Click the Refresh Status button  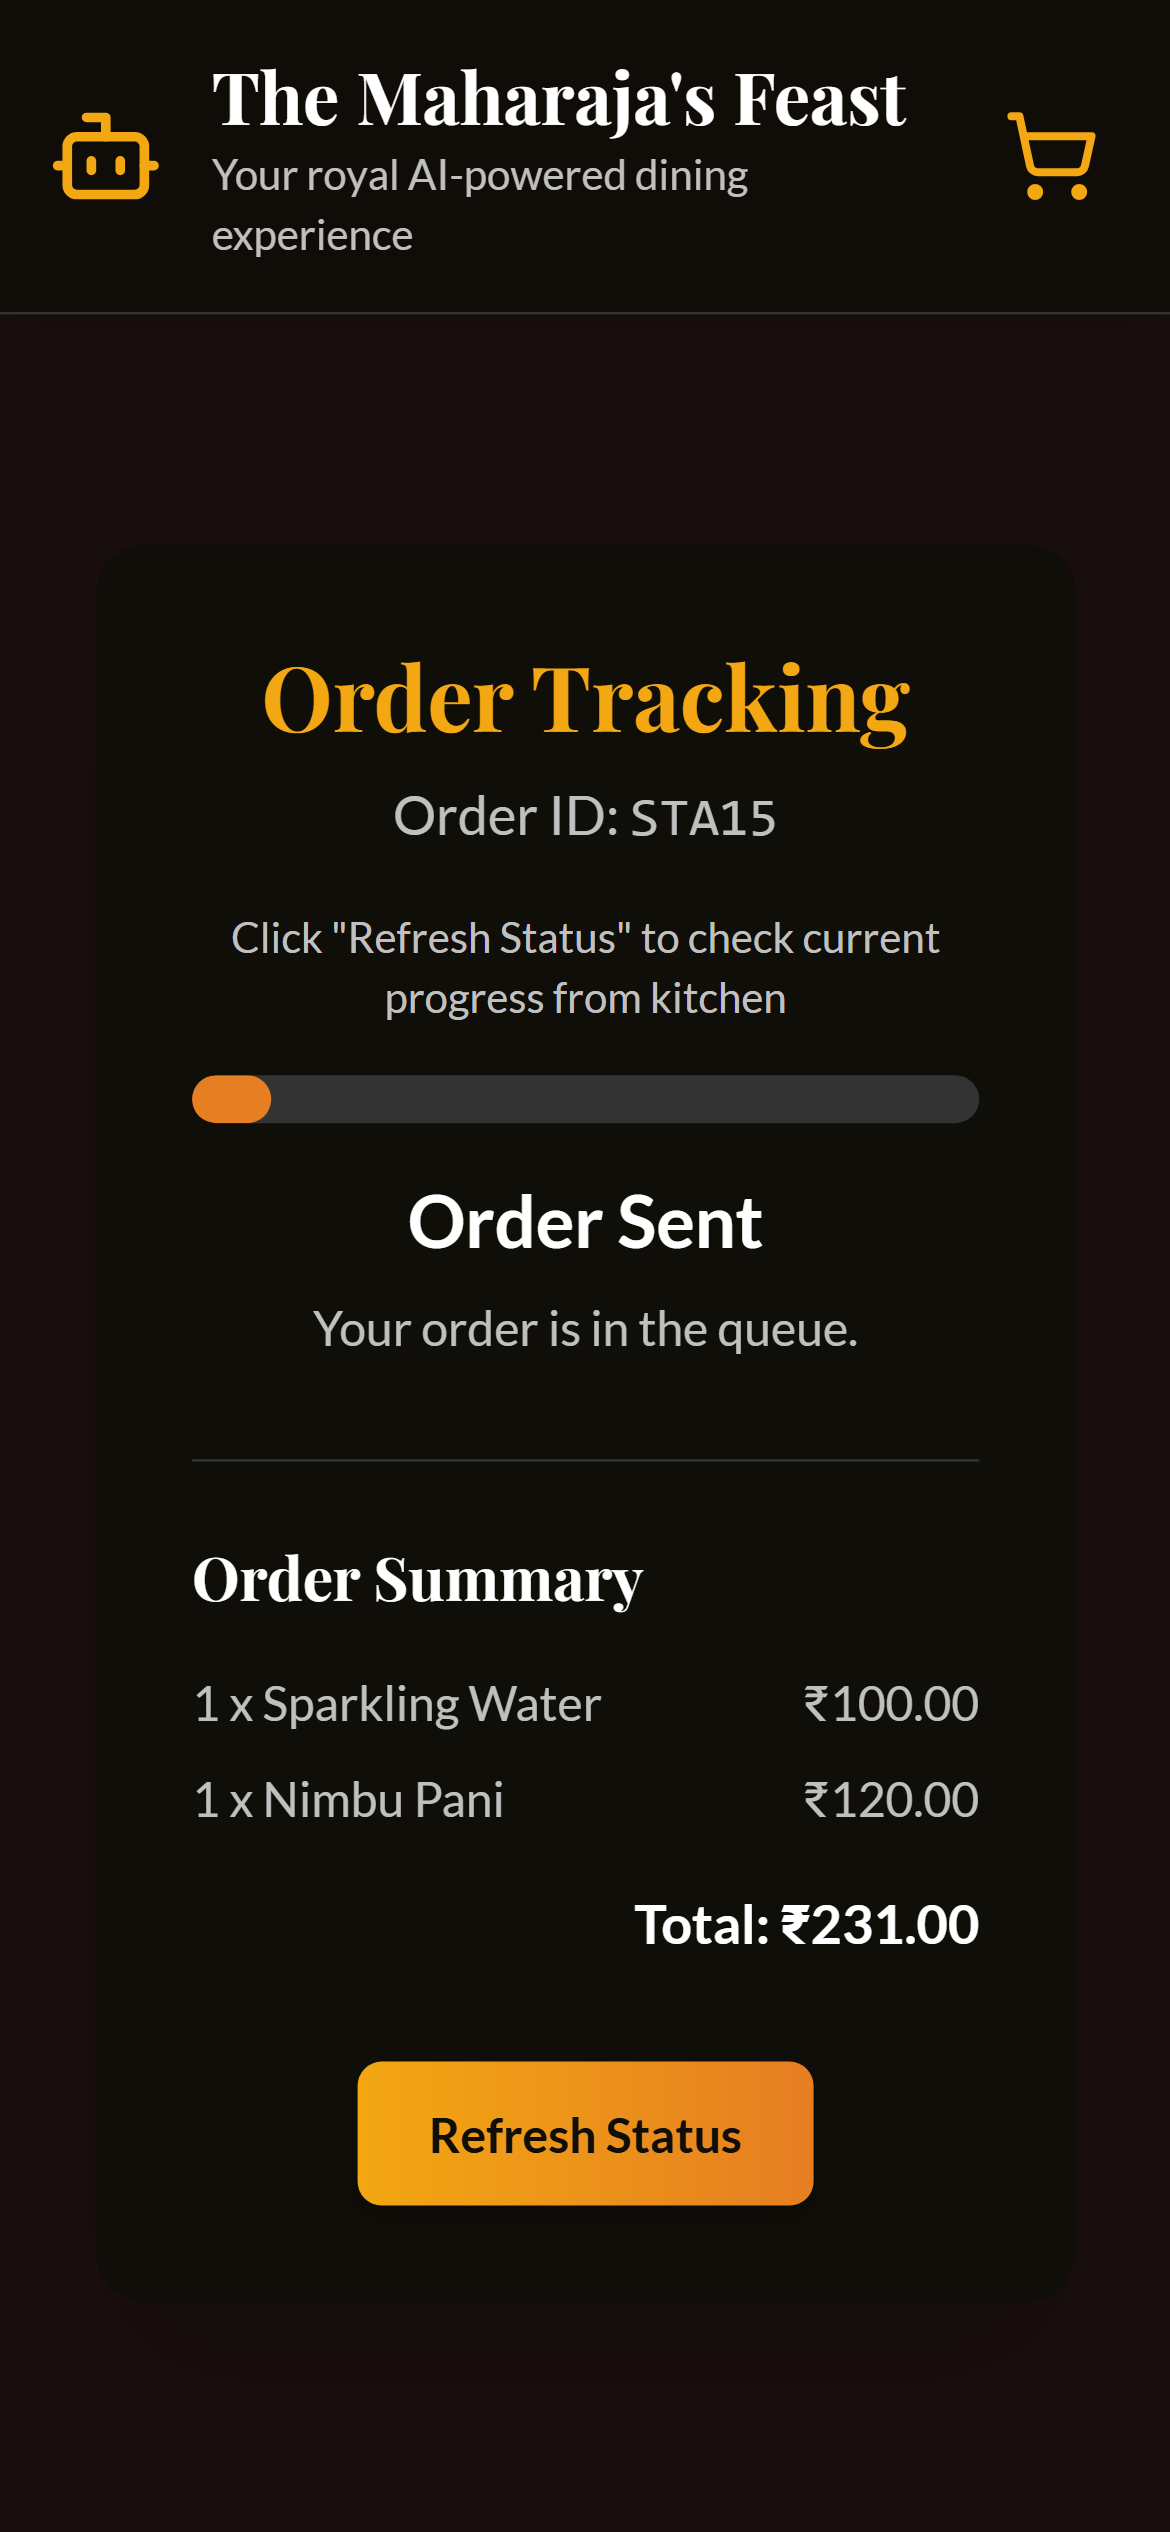tap(585, 2133)
